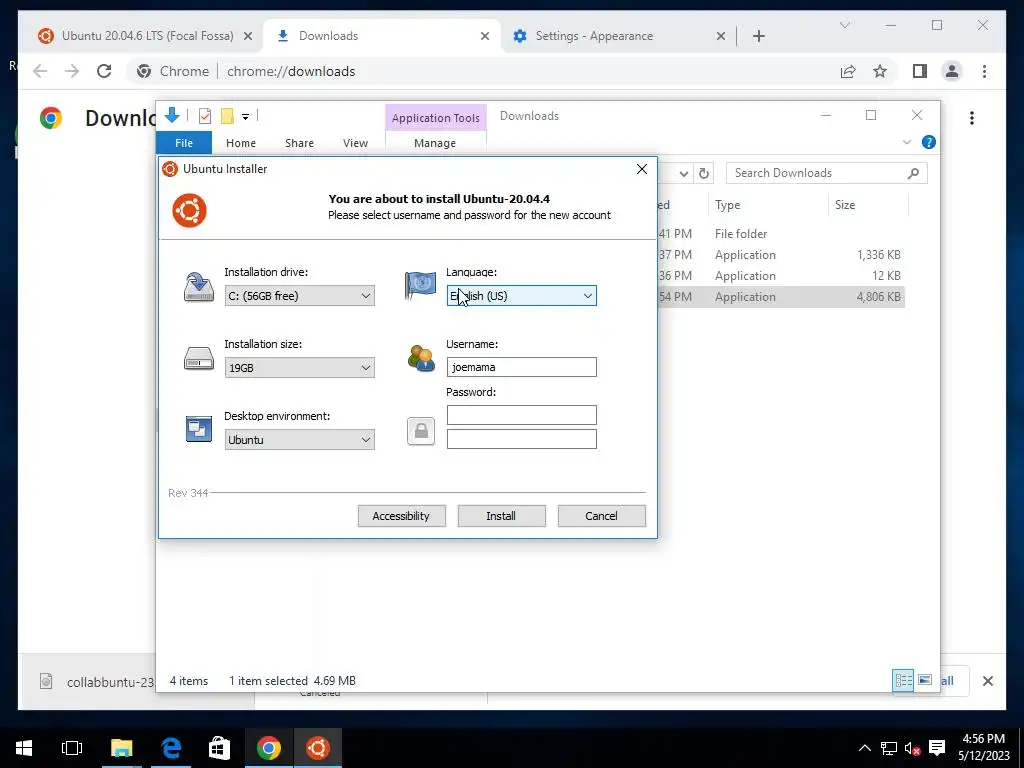This screenshot has height=768, width=1024.
Task: Close the Ubuntu Installer dialog
Action: click(642, 169)
